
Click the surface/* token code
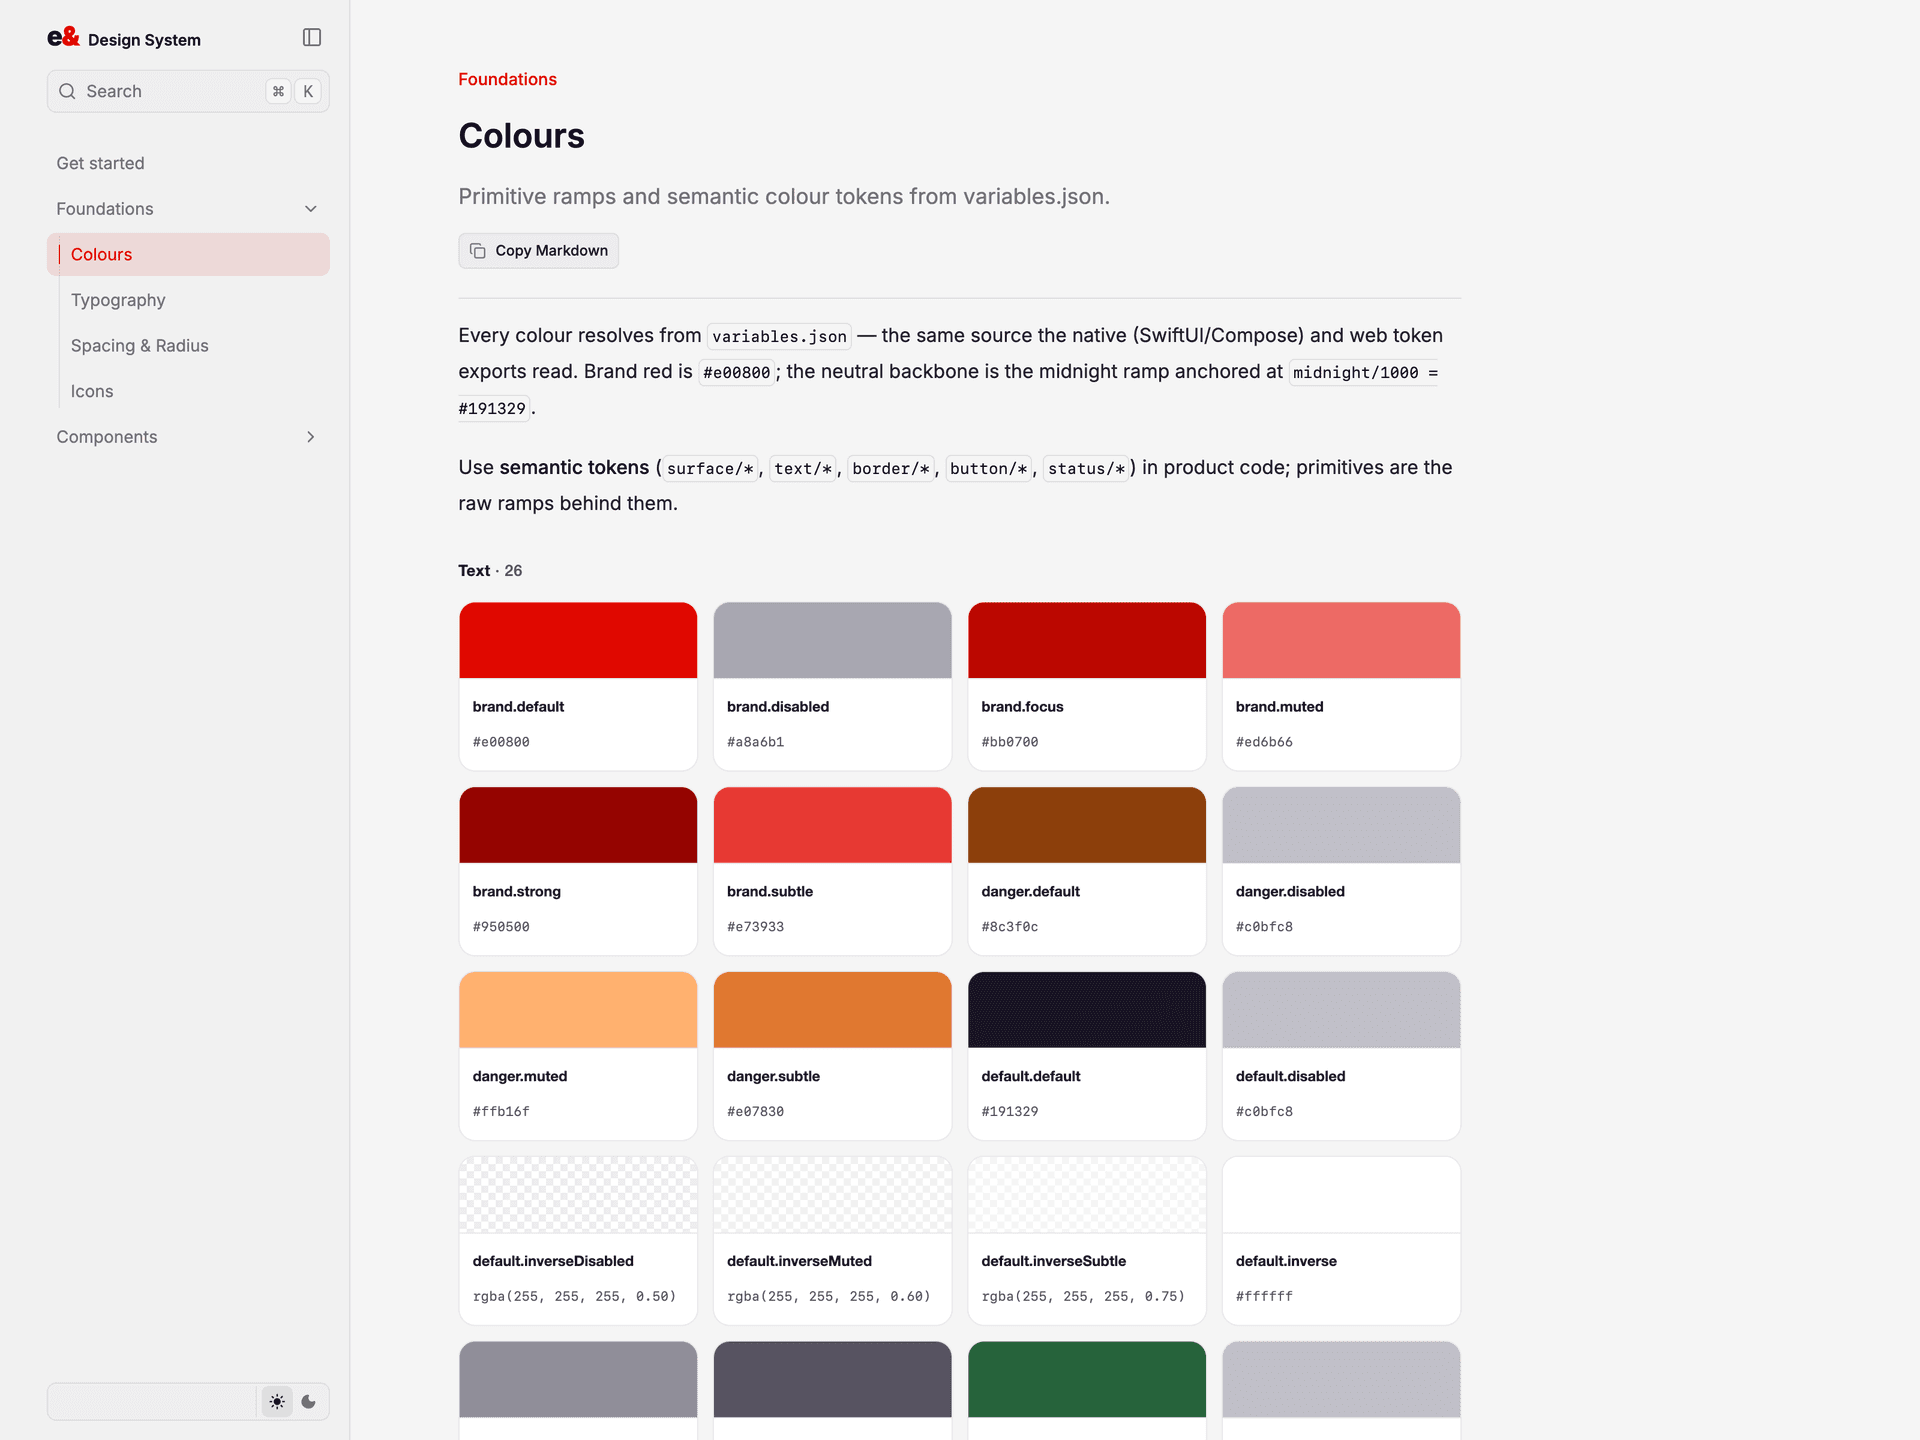[710, 469]
